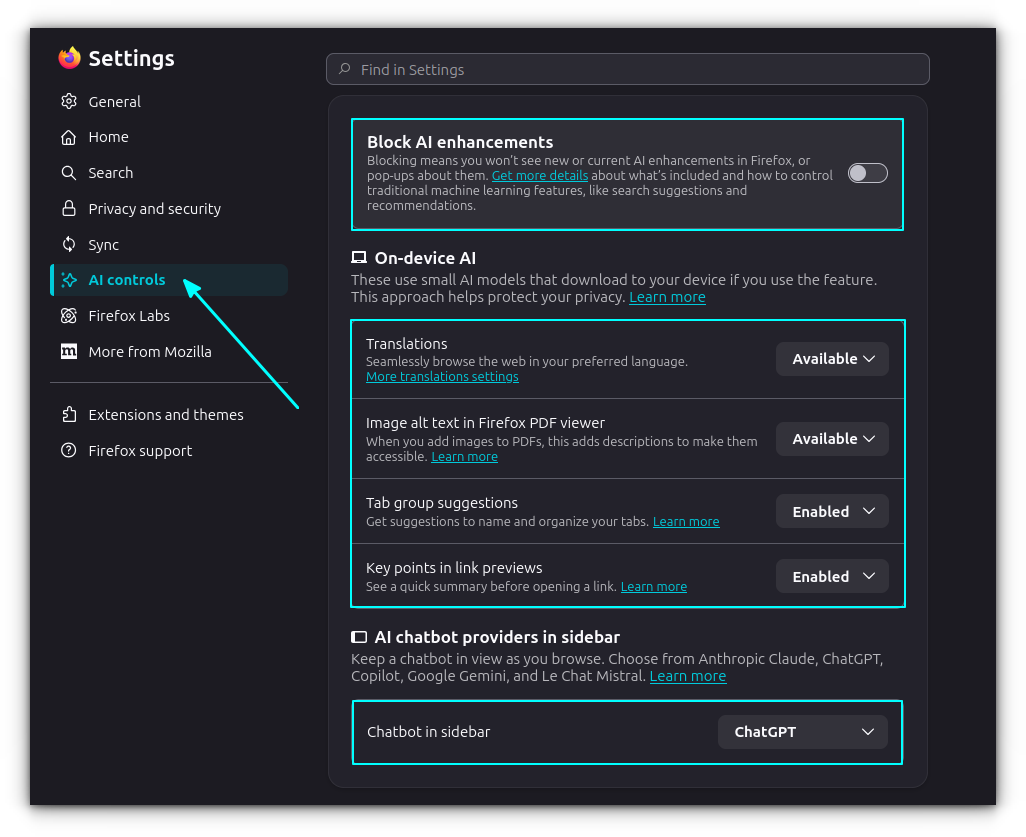The width and height of the screenshot is (1026, 837).
Task: Click the 'On-device AI' section heading
Action: (x=425, y=258)
